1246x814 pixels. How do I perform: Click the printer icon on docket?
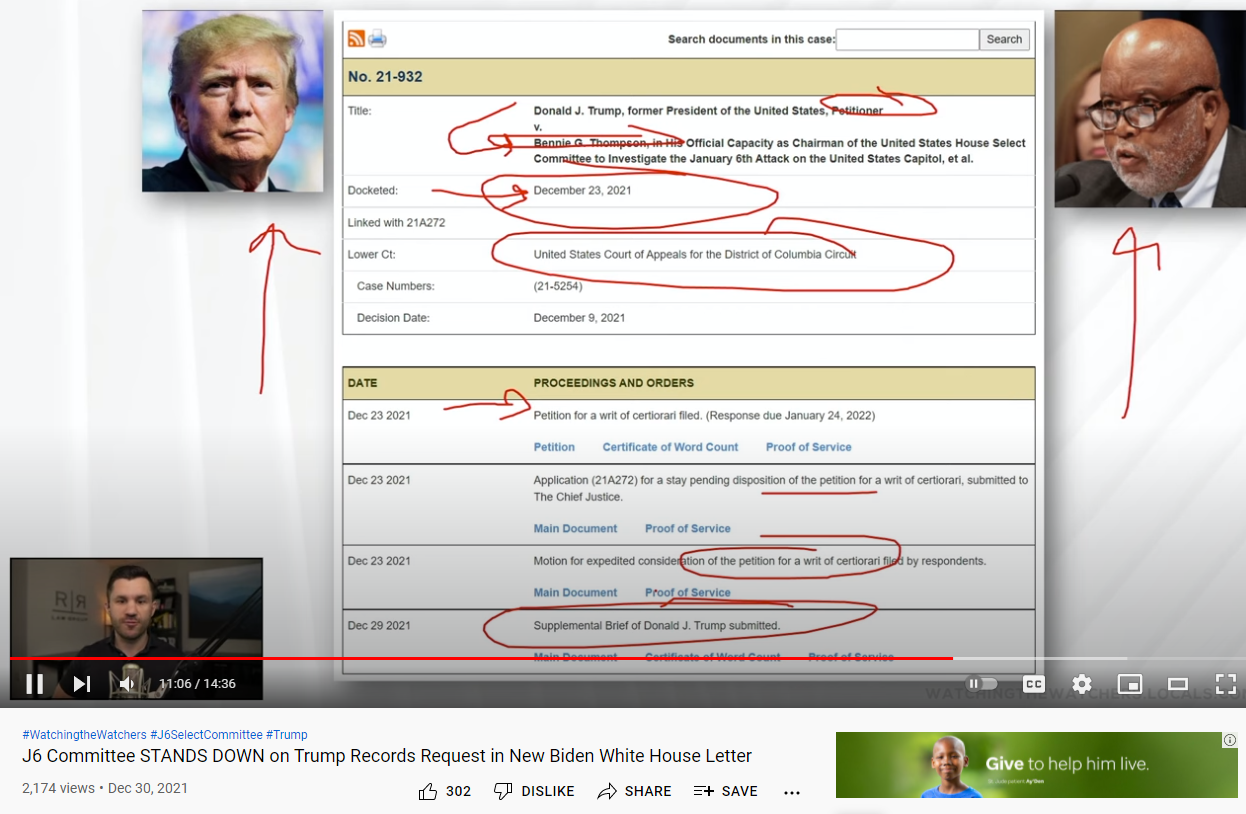point(377,39)
